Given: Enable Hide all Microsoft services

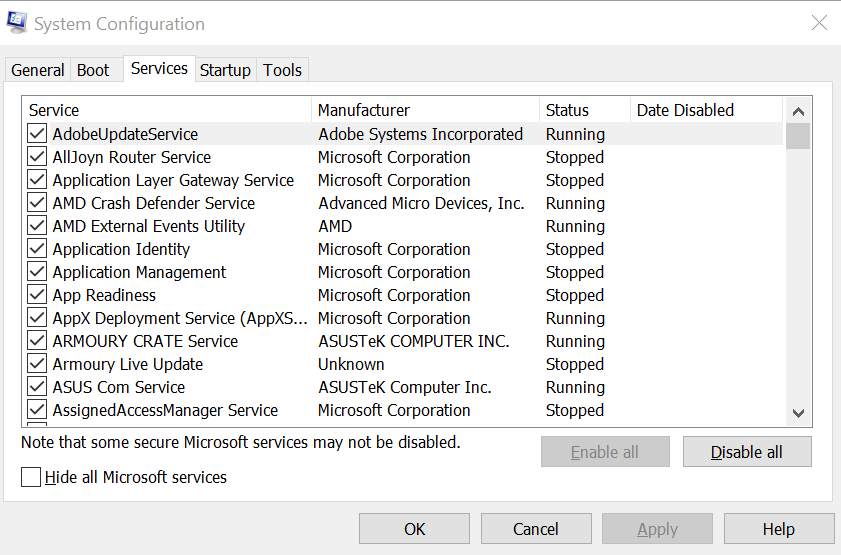Looking at the screenshot, I should 31,477.
